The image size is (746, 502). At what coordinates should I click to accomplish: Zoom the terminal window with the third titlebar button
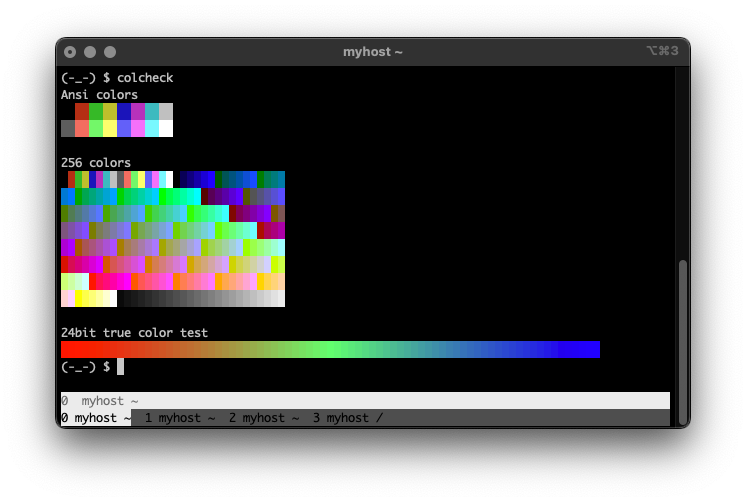point(110,52)
